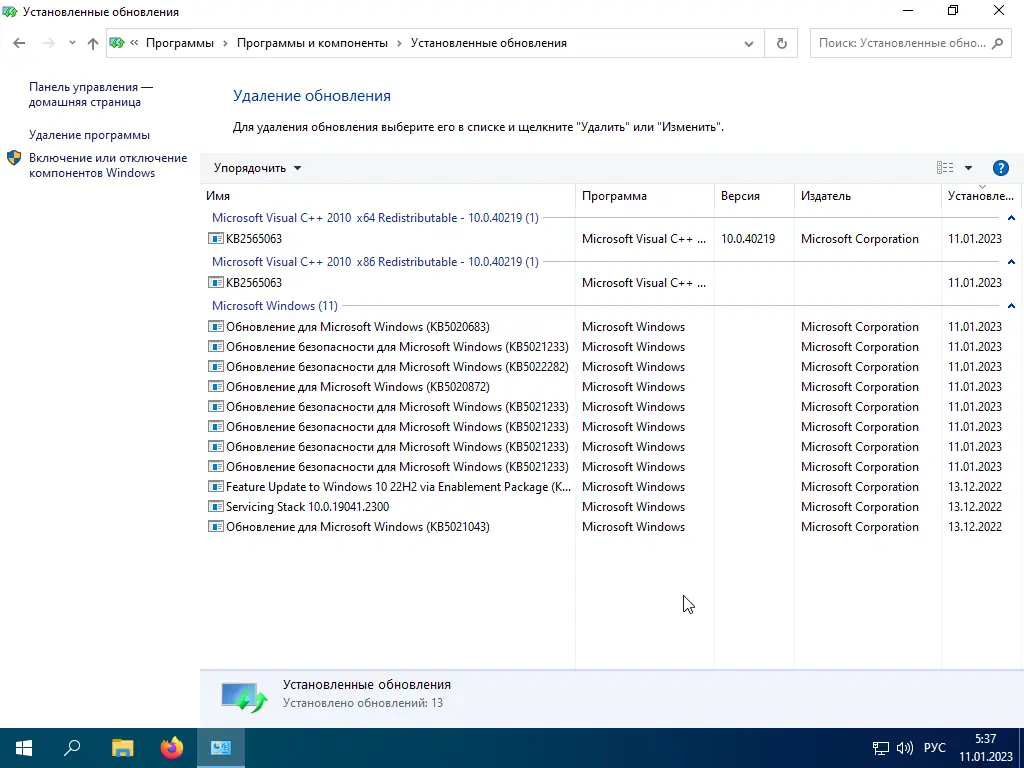Open the Help question mark button
This screenshot has height=768, width=1024.
click(1000, 168)
